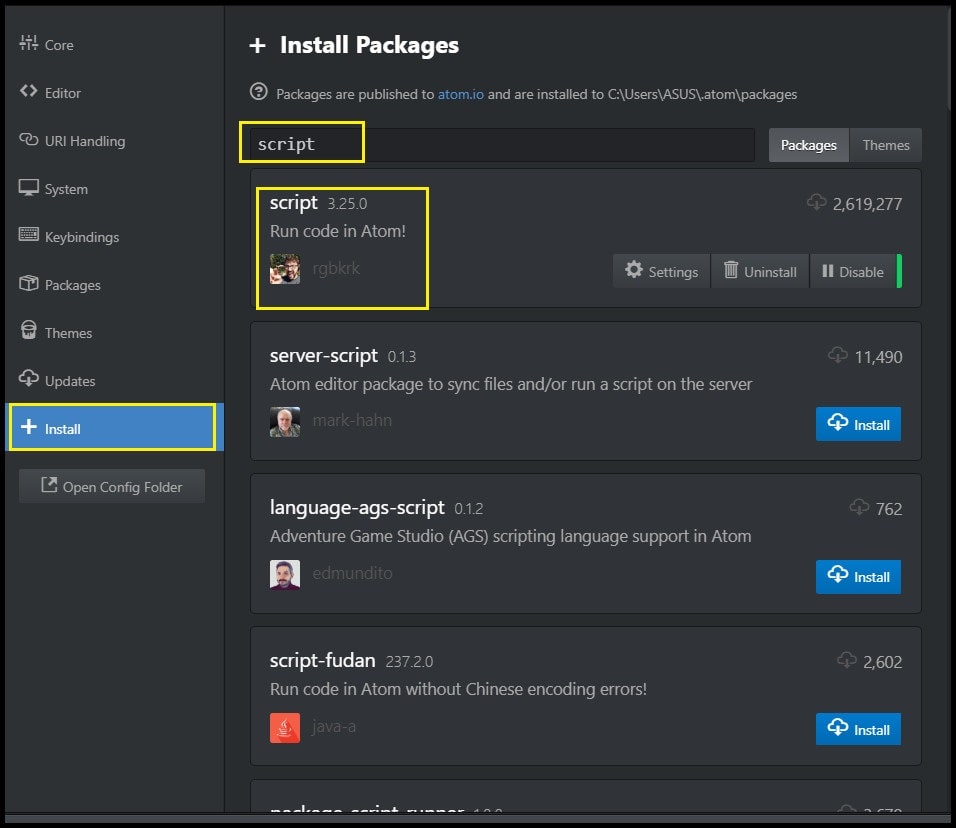Open the Install section in sidebar

click(x=112, y=428)
